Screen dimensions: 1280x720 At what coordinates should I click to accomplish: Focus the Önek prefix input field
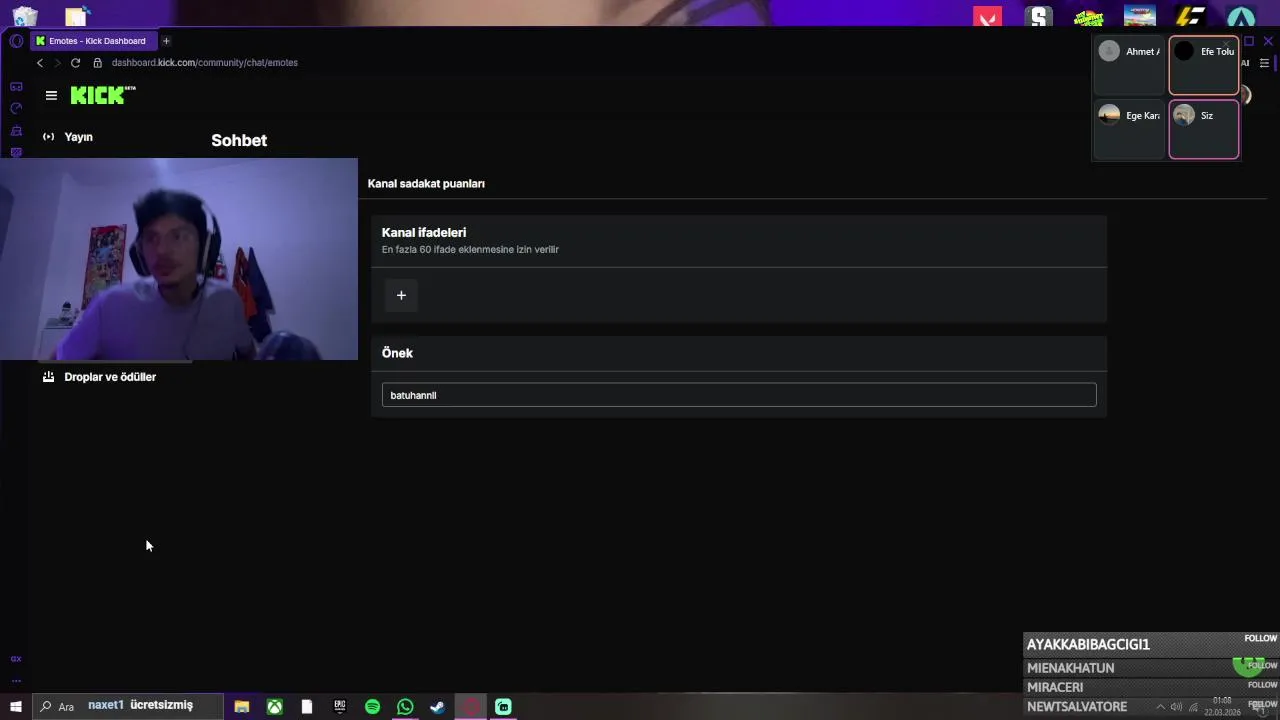pos(739,395)
